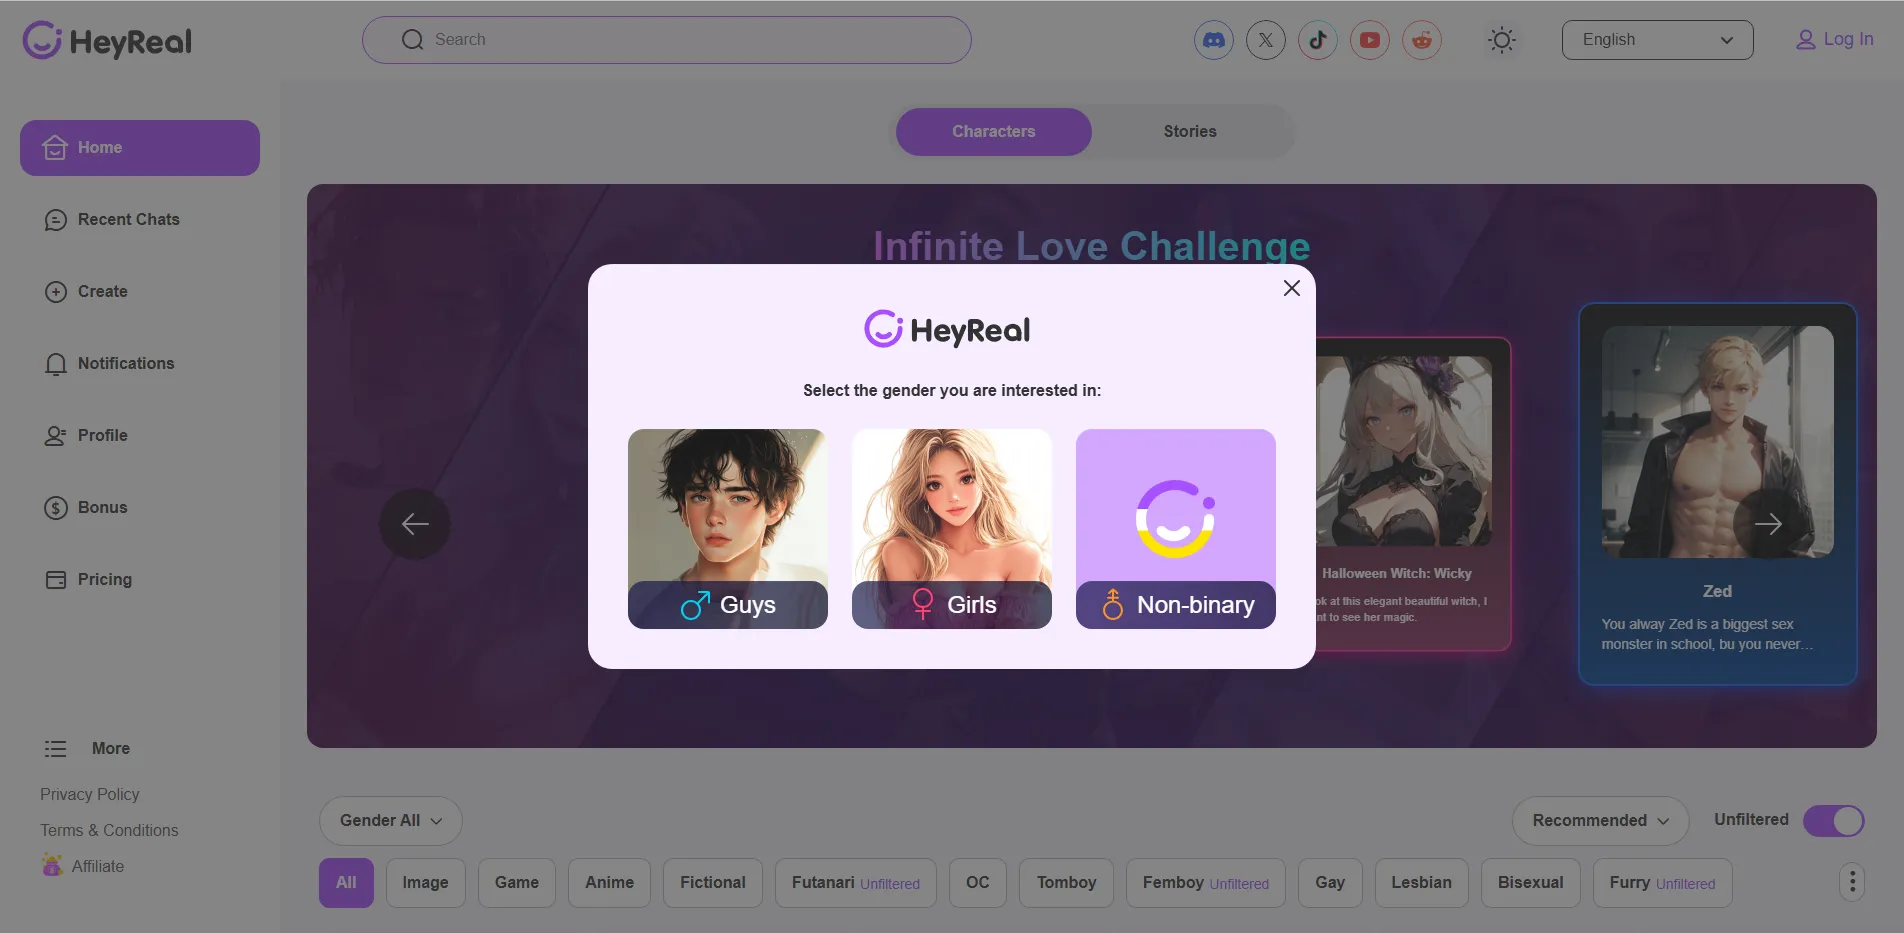
Task: Open the Recommended sorting dropdown
Action: point(1599,820)
